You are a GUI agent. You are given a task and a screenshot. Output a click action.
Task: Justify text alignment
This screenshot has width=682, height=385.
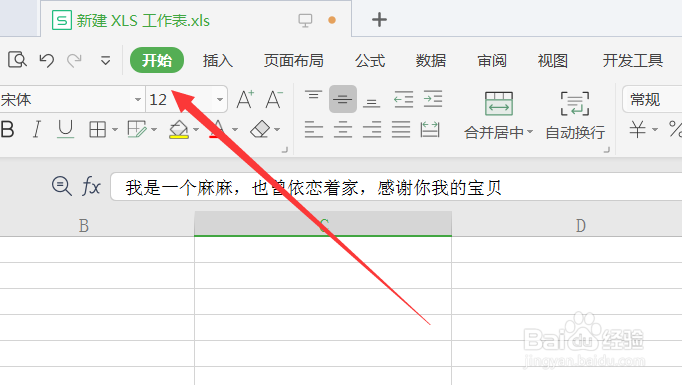pos(401,130)
